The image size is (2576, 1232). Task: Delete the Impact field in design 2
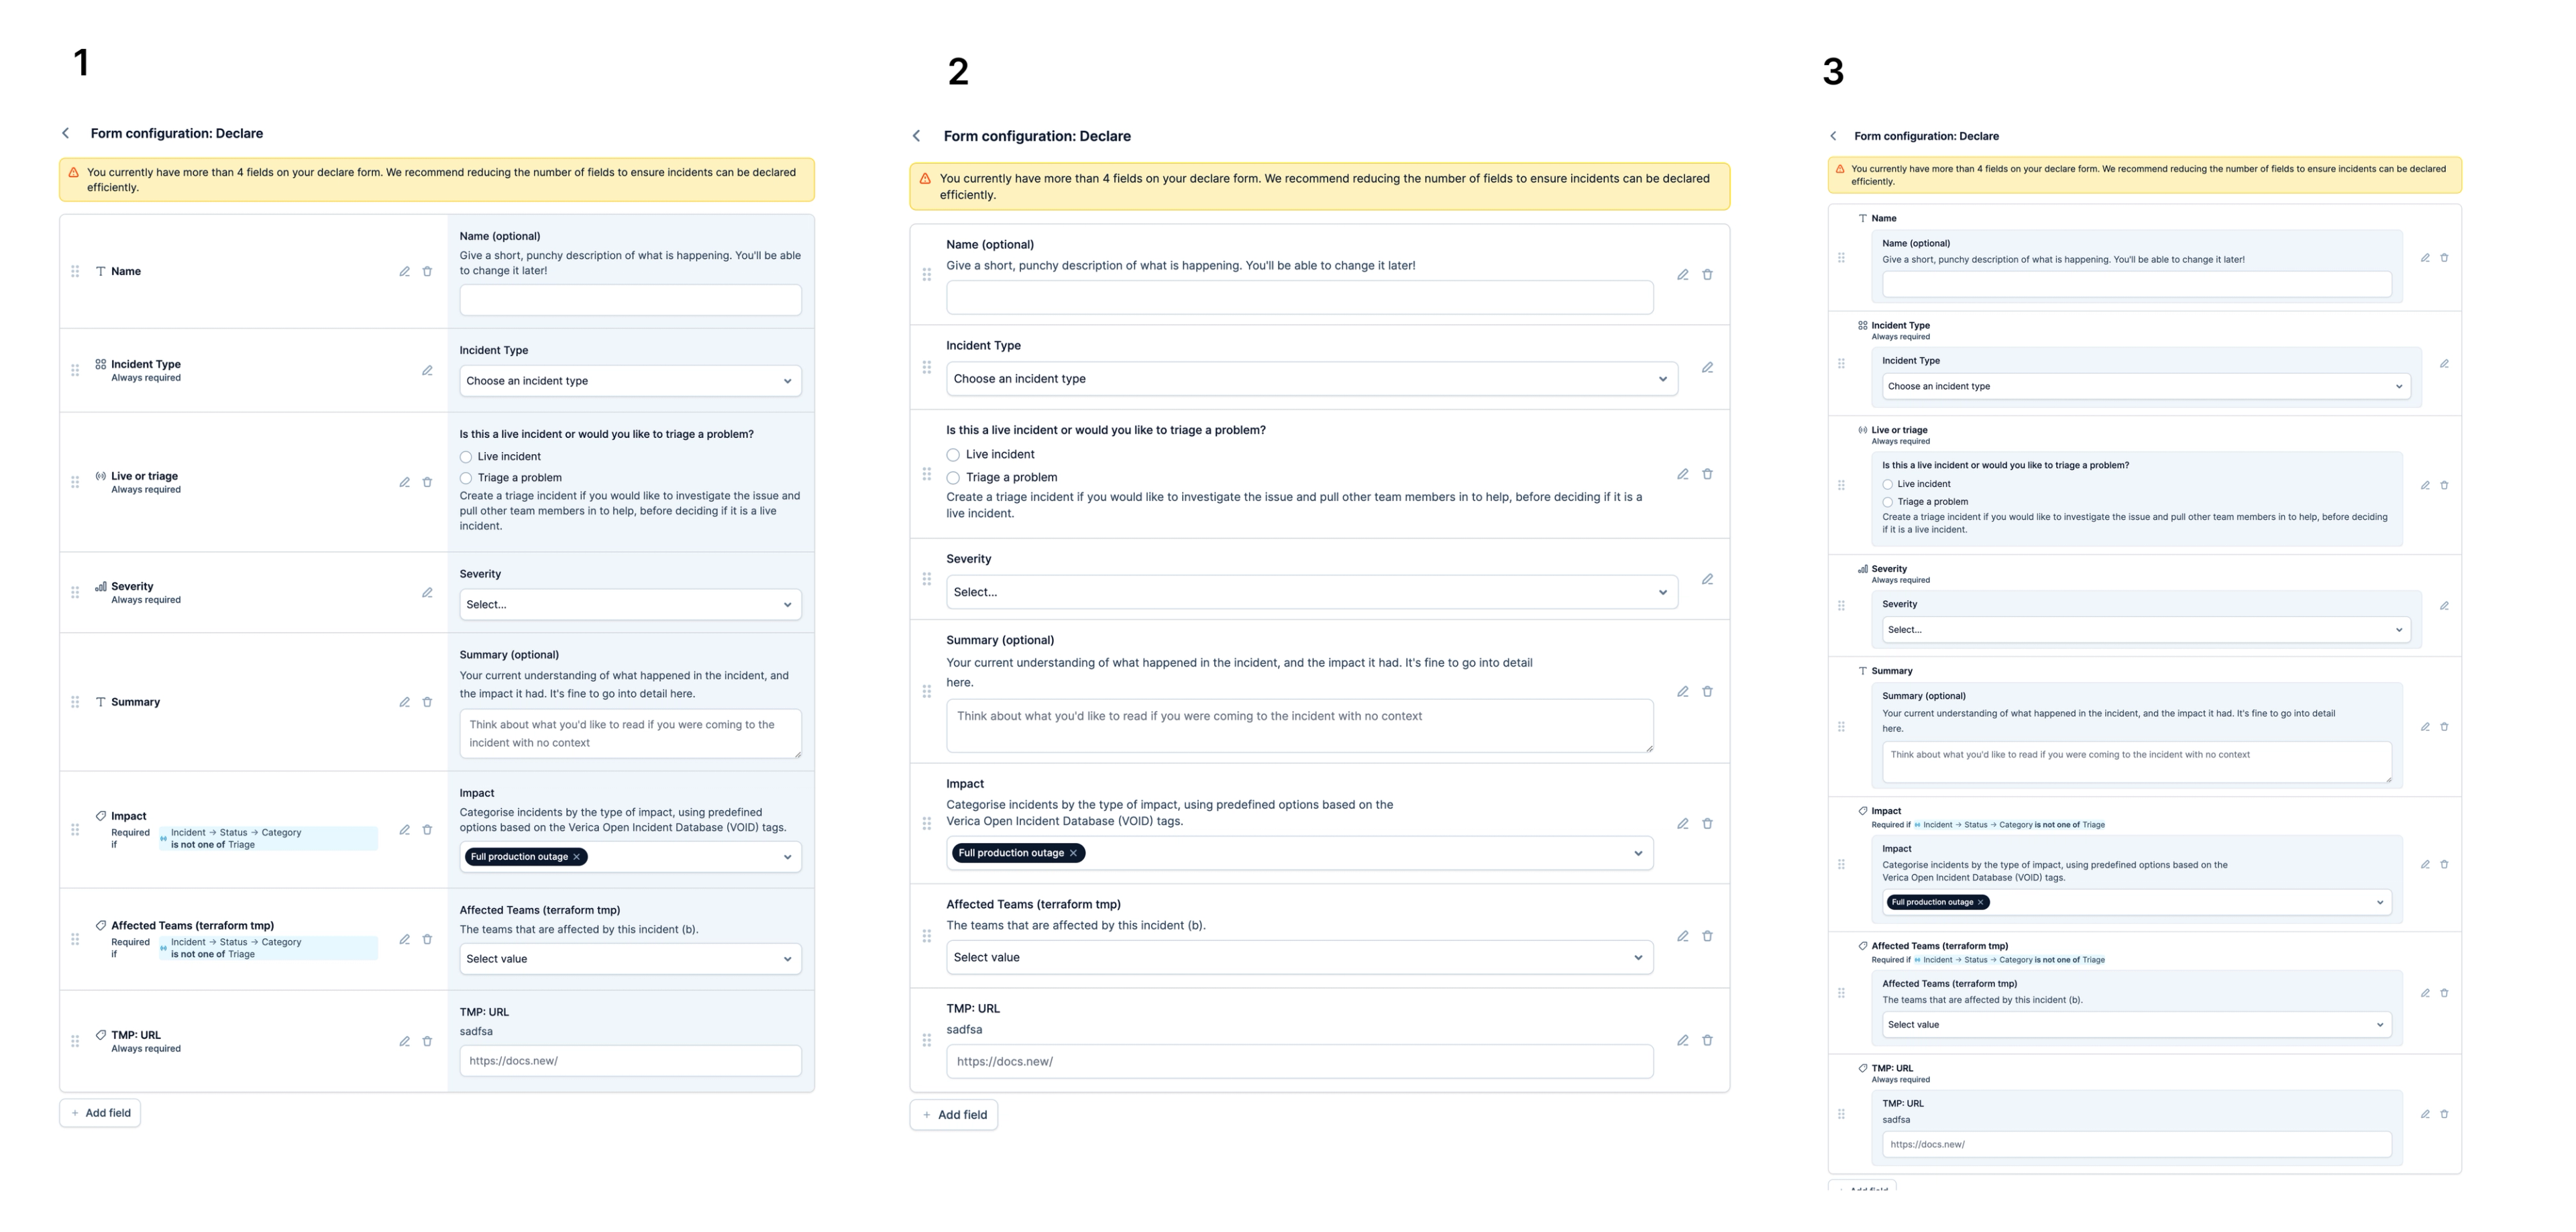pos(1707,824)
